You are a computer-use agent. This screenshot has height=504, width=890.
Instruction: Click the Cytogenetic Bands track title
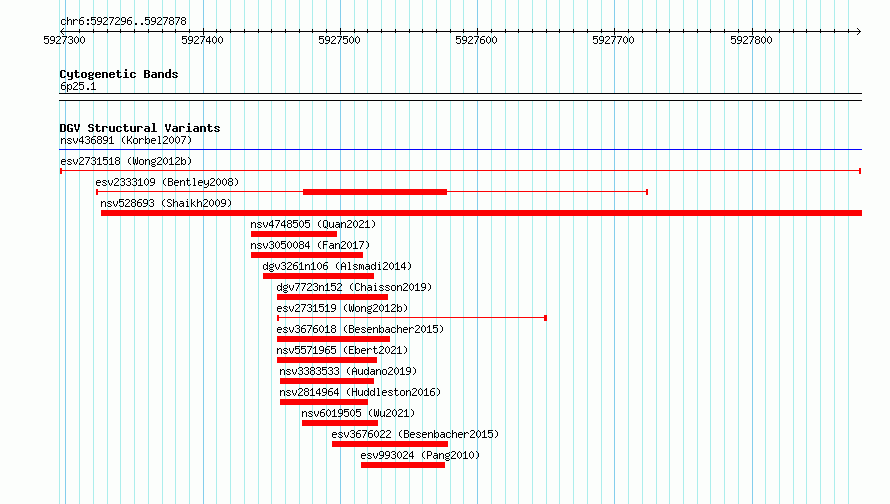coord(119,74)
